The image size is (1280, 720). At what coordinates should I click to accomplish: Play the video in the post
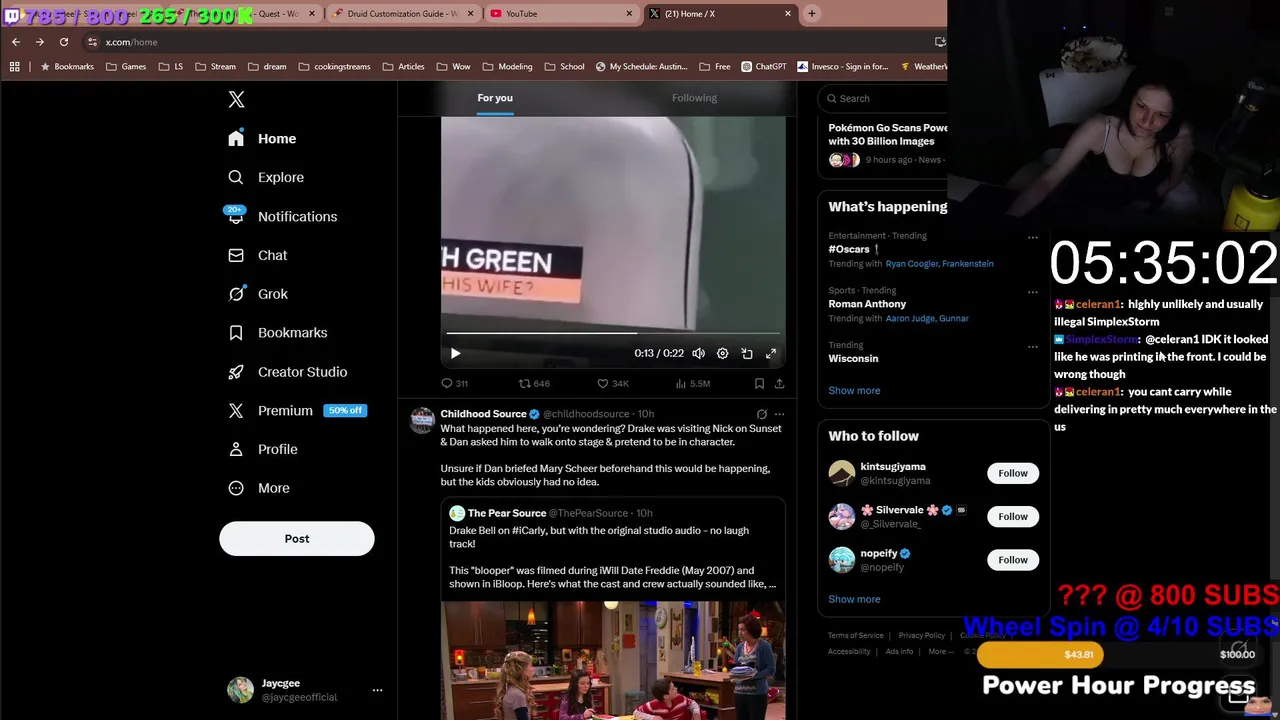tap(455, 353)
